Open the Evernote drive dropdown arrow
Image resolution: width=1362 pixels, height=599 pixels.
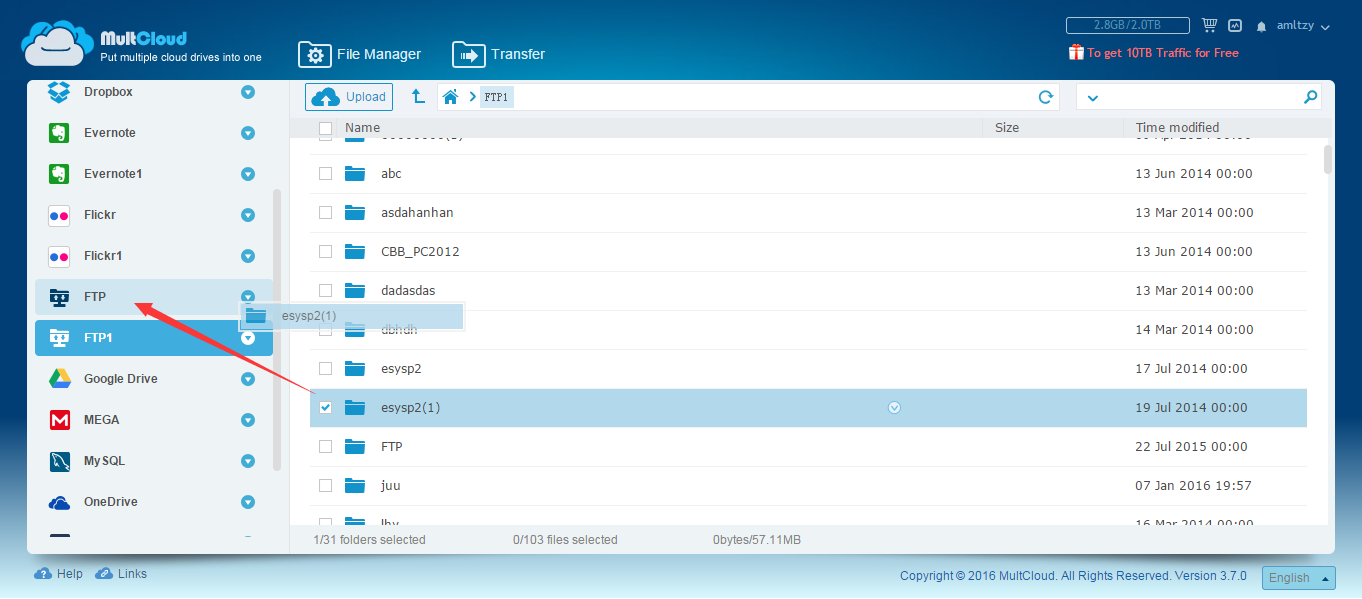248,133
